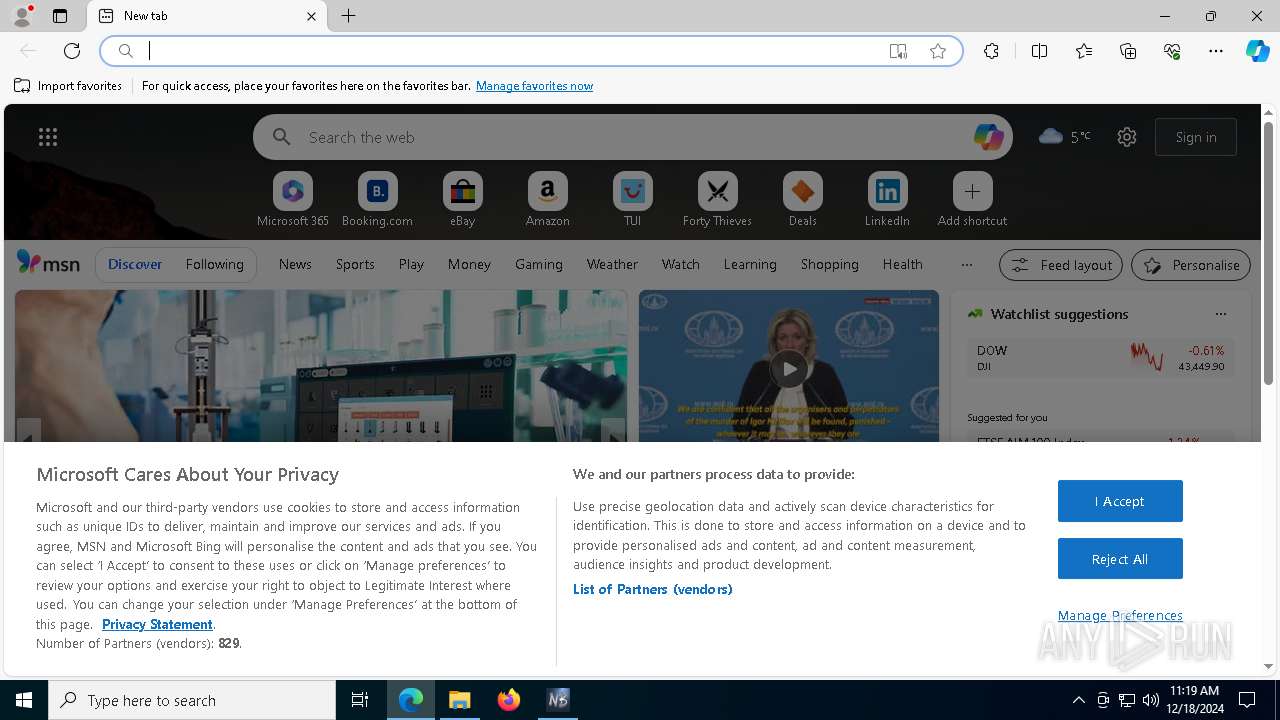
Task: Open the Privacy Statement link
Action: point(157,624)
